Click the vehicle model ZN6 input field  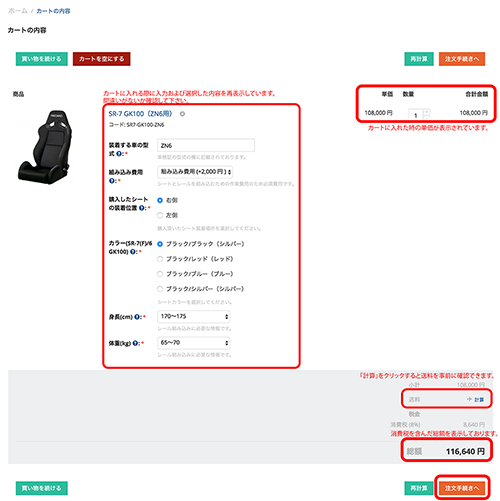pos(206,146)
